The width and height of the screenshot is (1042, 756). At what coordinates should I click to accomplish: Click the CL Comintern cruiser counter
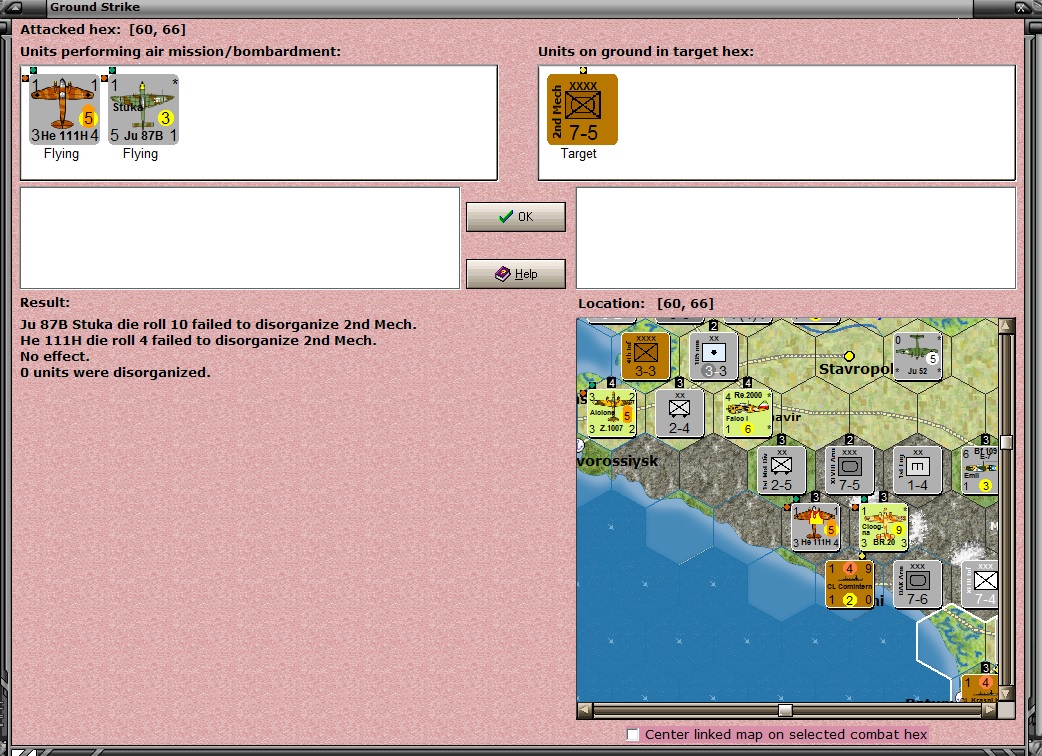coord(849,585)
